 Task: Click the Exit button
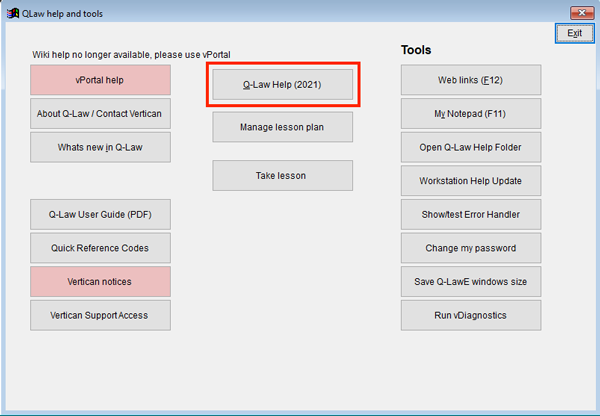[x=574, y=33]
